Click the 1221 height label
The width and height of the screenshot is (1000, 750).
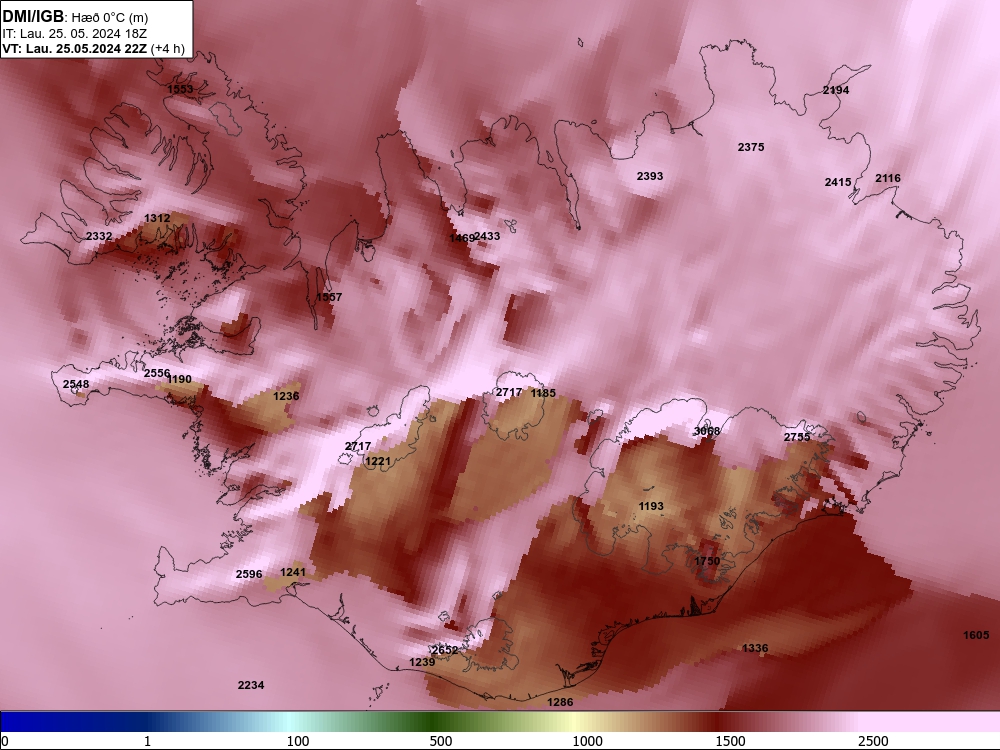378,461
